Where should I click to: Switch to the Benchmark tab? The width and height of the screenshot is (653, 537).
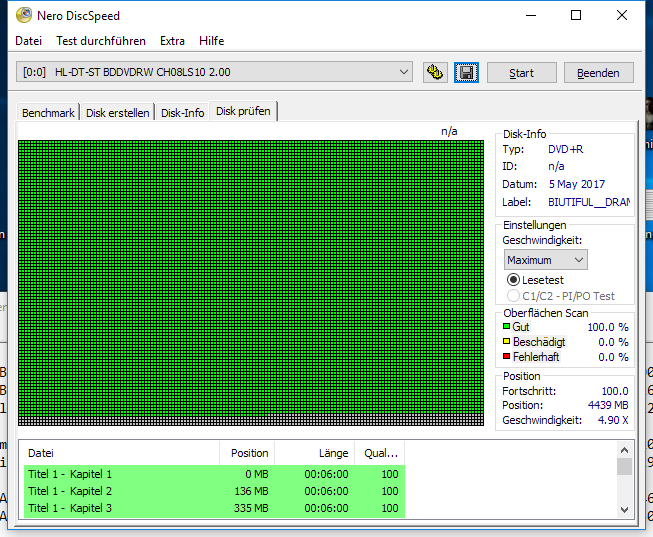pos(48,112)
